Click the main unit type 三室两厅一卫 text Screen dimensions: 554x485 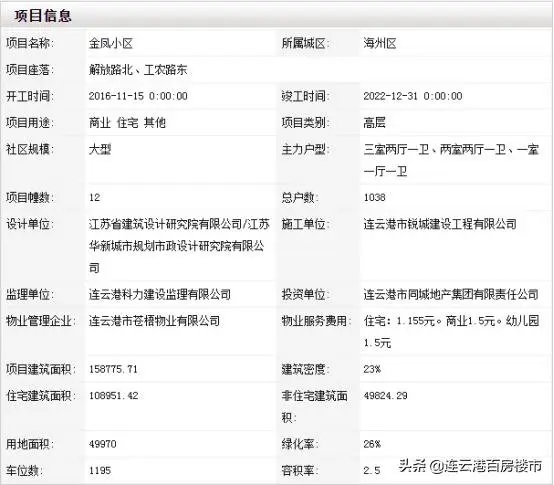(396, 149)
